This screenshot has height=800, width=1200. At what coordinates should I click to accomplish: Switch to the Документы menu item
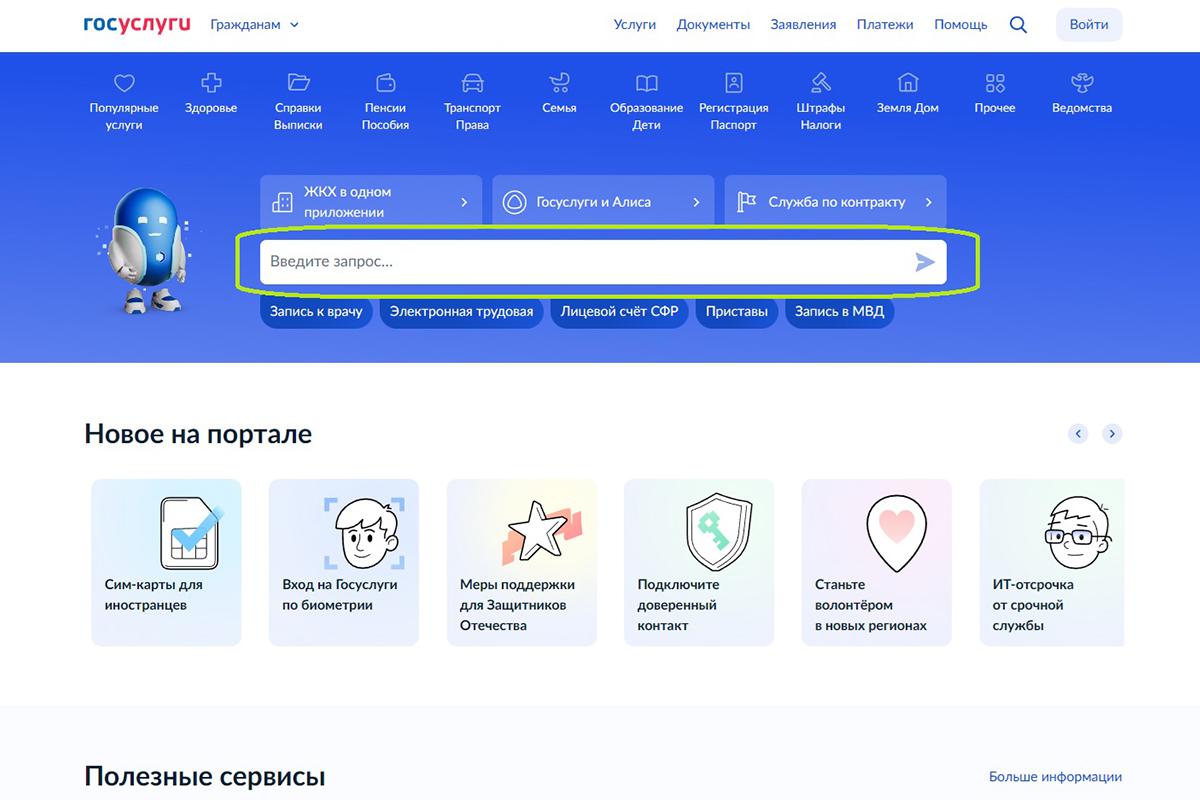[713, 24]
